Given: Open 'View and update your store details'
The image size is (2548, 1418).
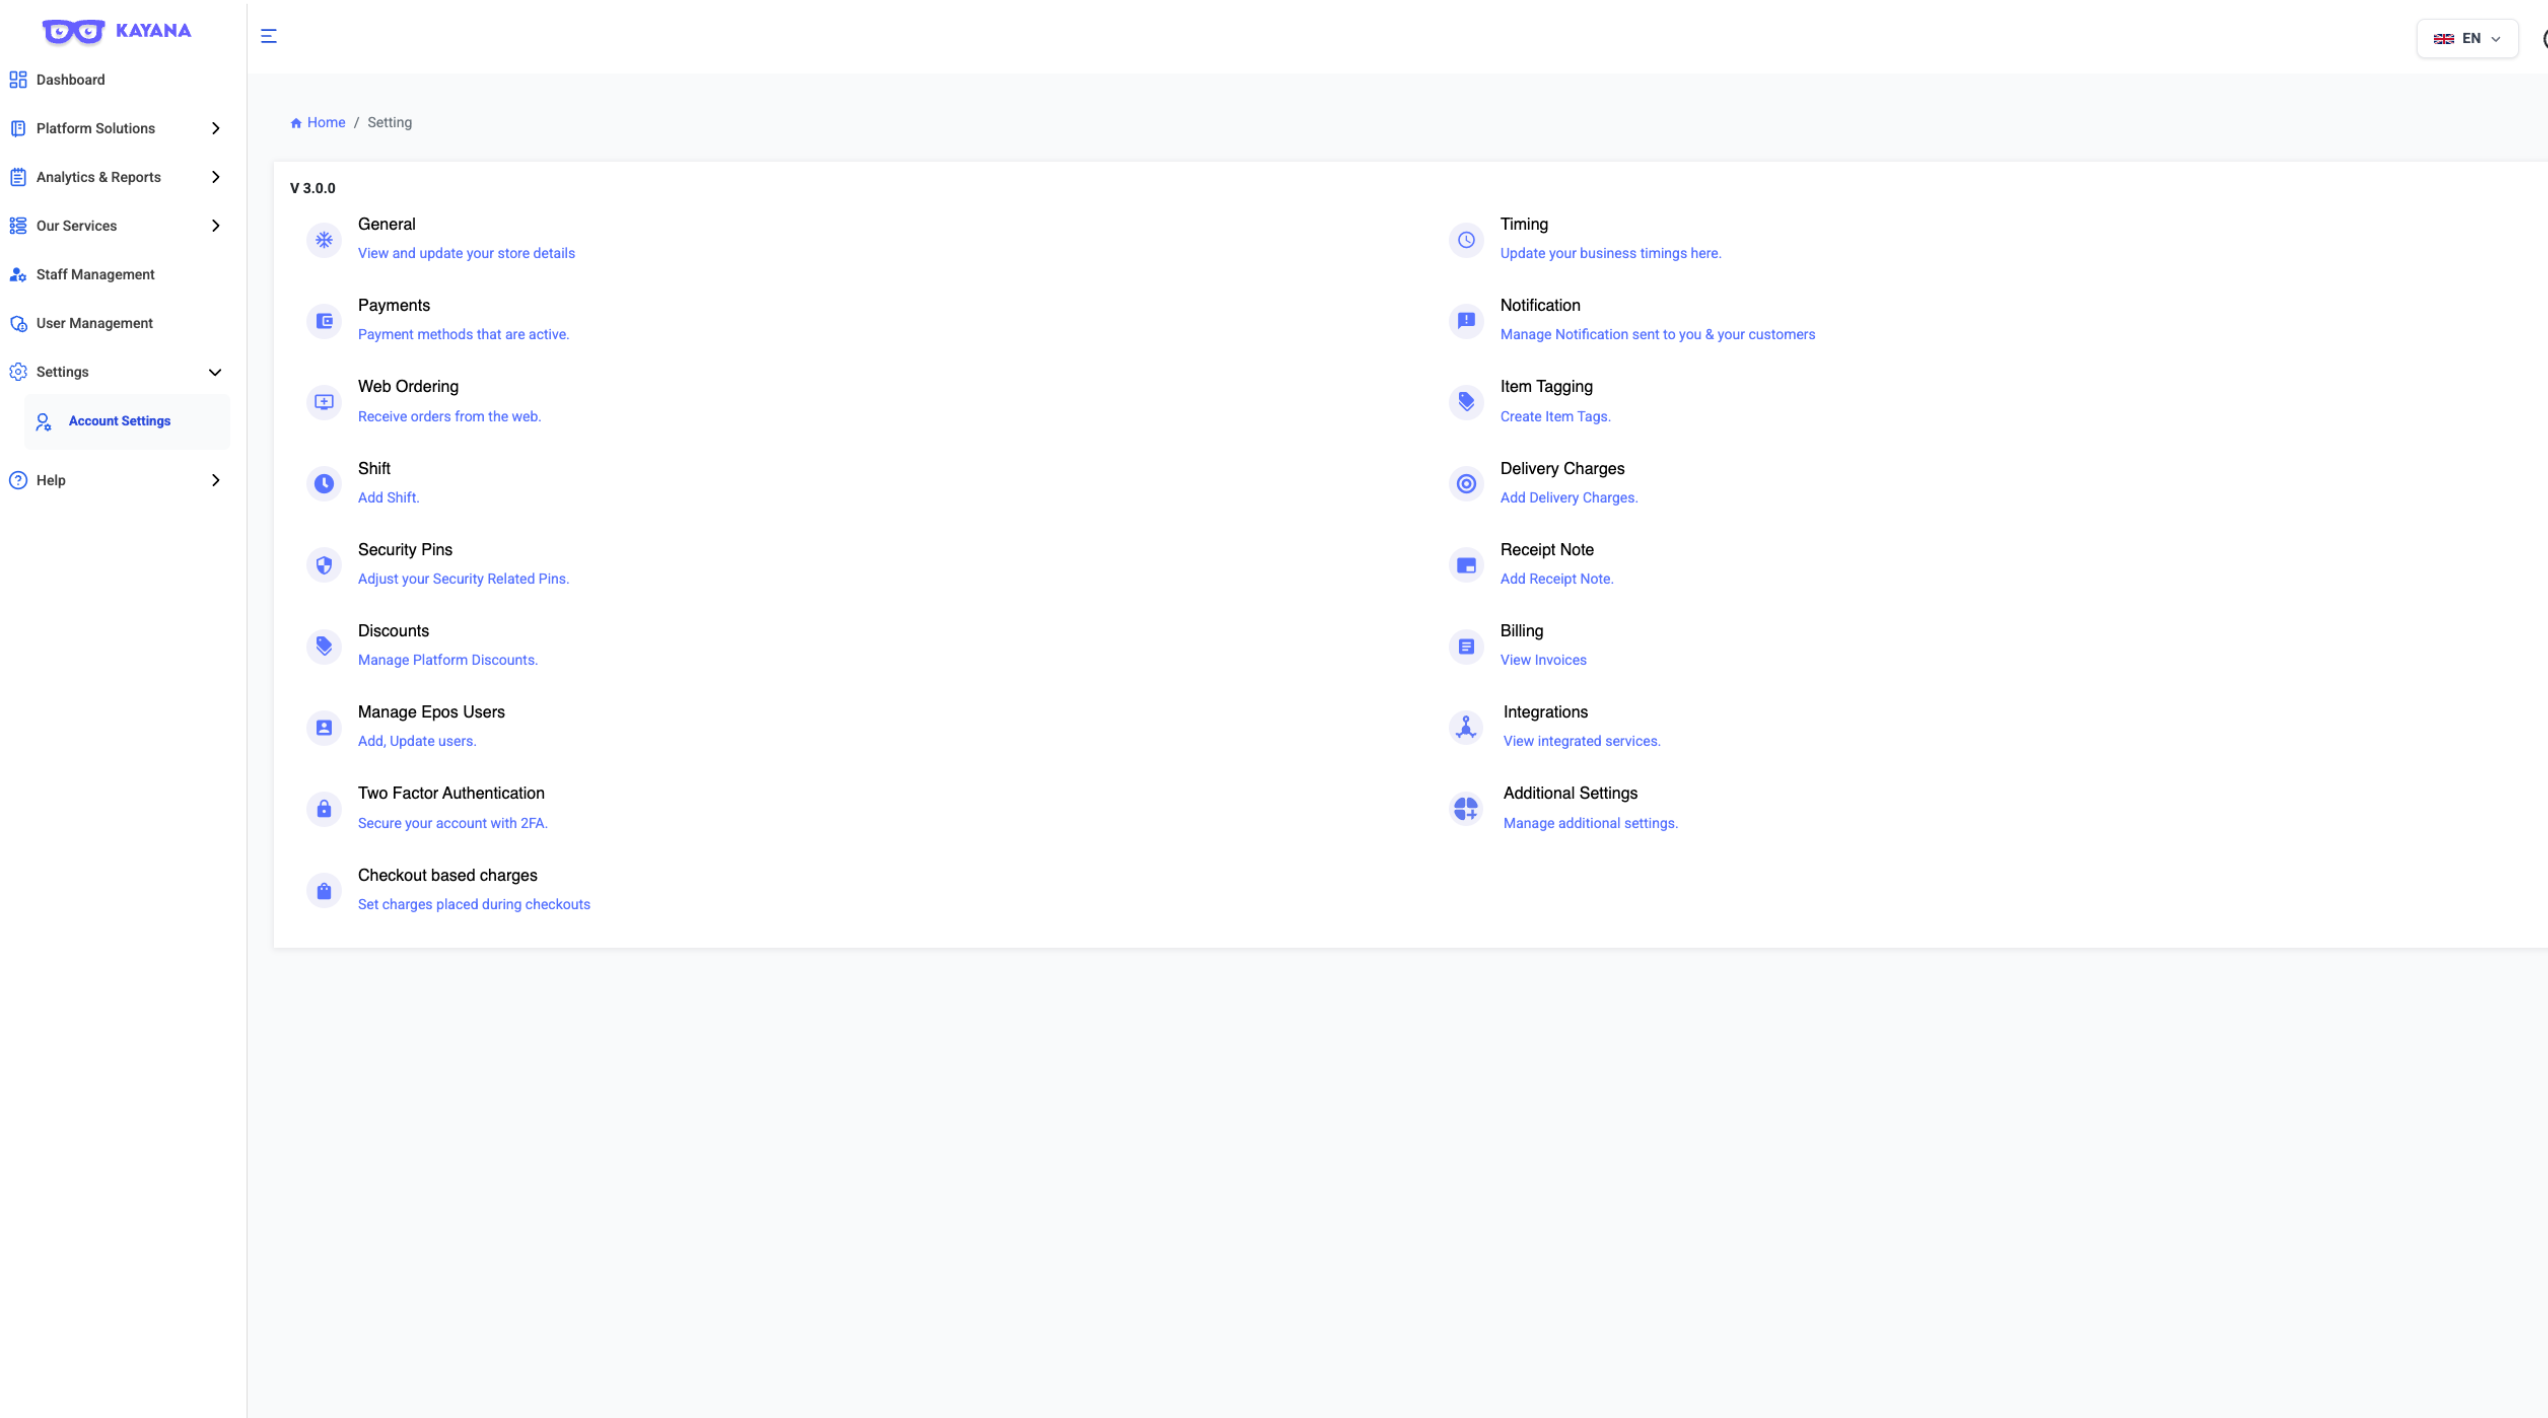Looking at the screenshot, I should coord(466,253).
